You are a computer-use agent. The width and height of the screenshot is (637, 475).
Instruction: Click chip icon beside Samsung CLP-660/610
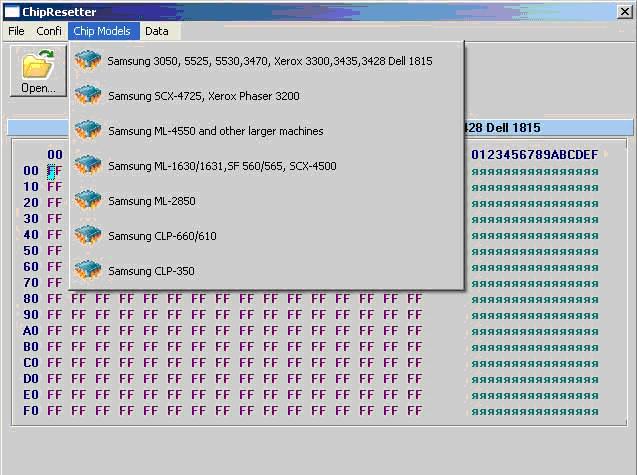[88, 236]
